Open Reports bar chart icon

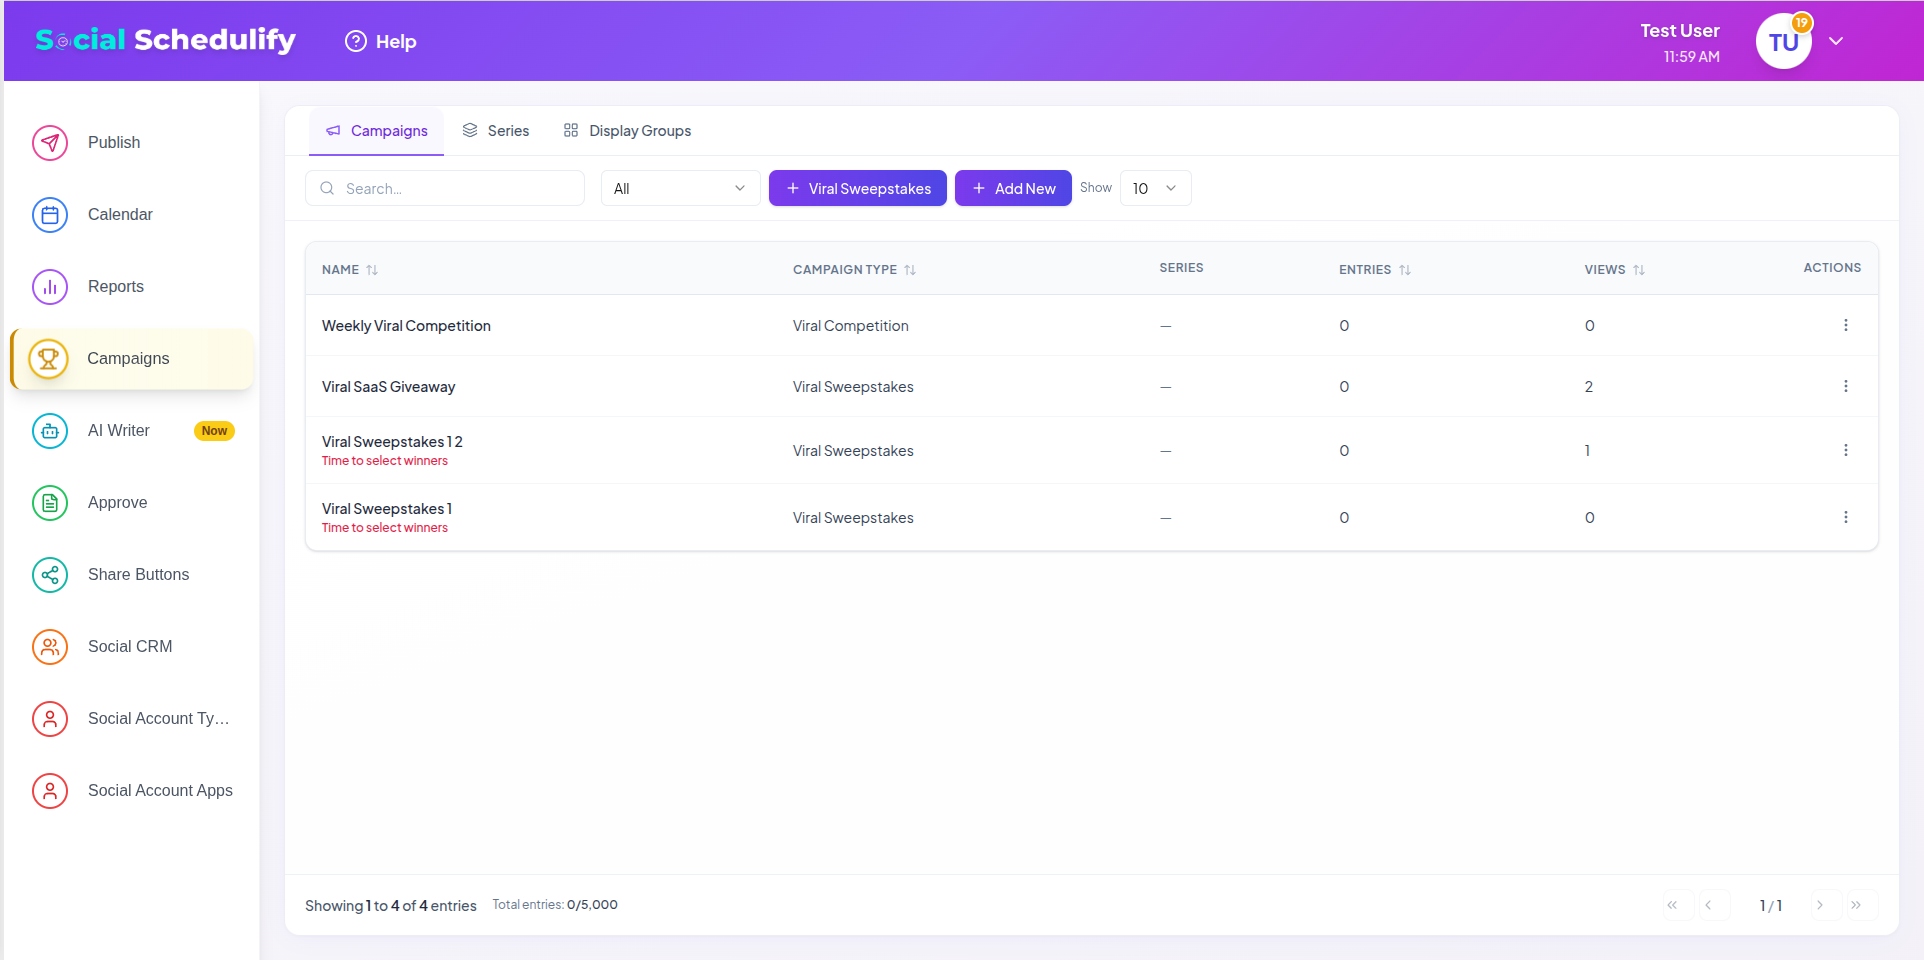coord(50,287)
